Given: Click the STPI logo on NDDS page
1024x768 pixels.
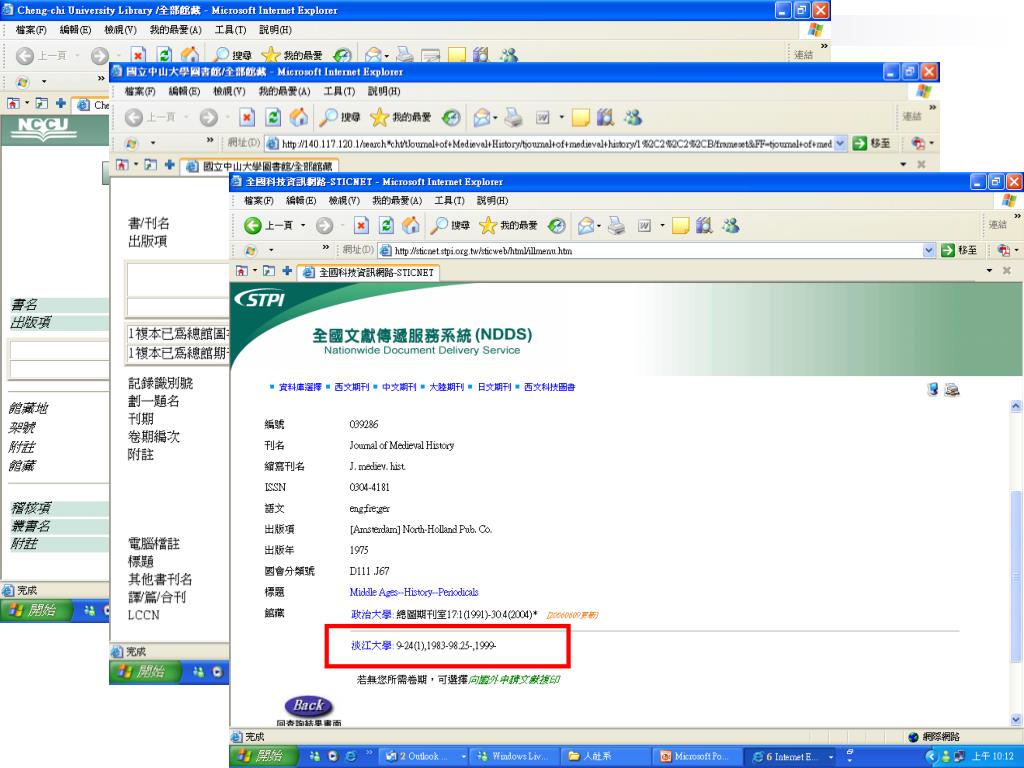Looking at the screenshot, I should [259, 299].
